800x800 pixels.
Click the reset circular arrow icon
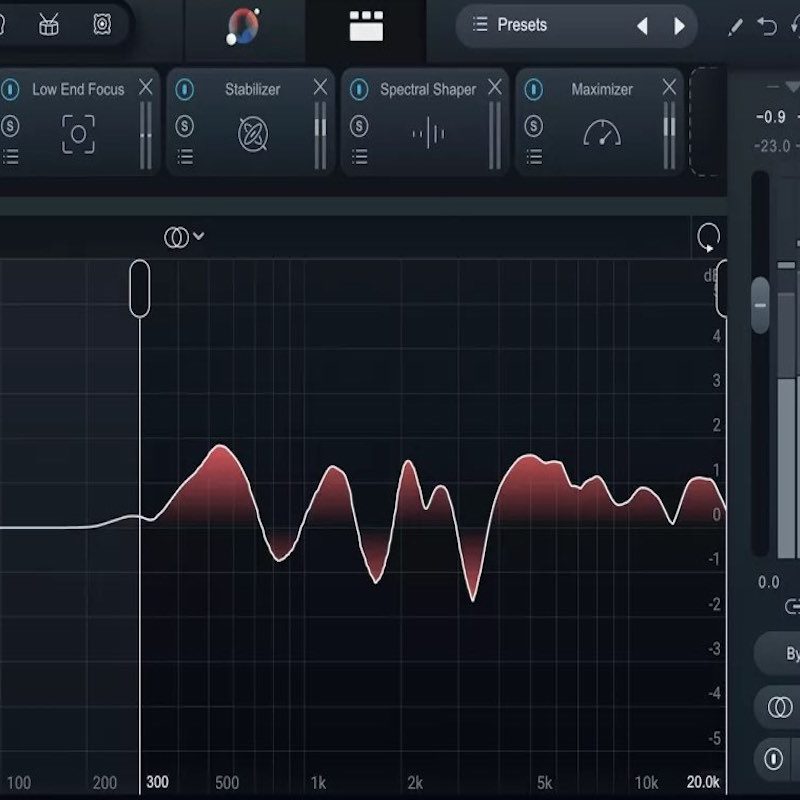tap(708, 237)
